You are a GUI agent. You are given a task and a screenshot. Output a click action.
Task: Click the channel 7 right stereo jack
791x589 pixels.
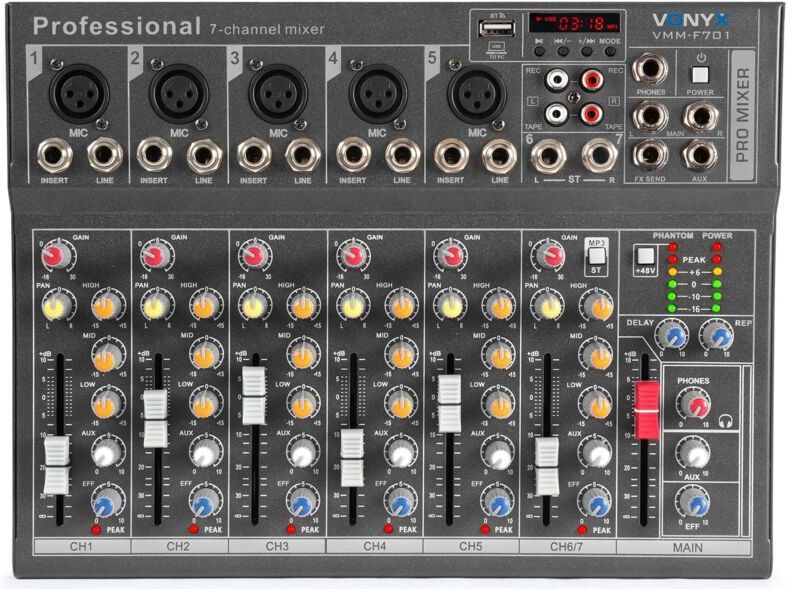pos(599,156)
